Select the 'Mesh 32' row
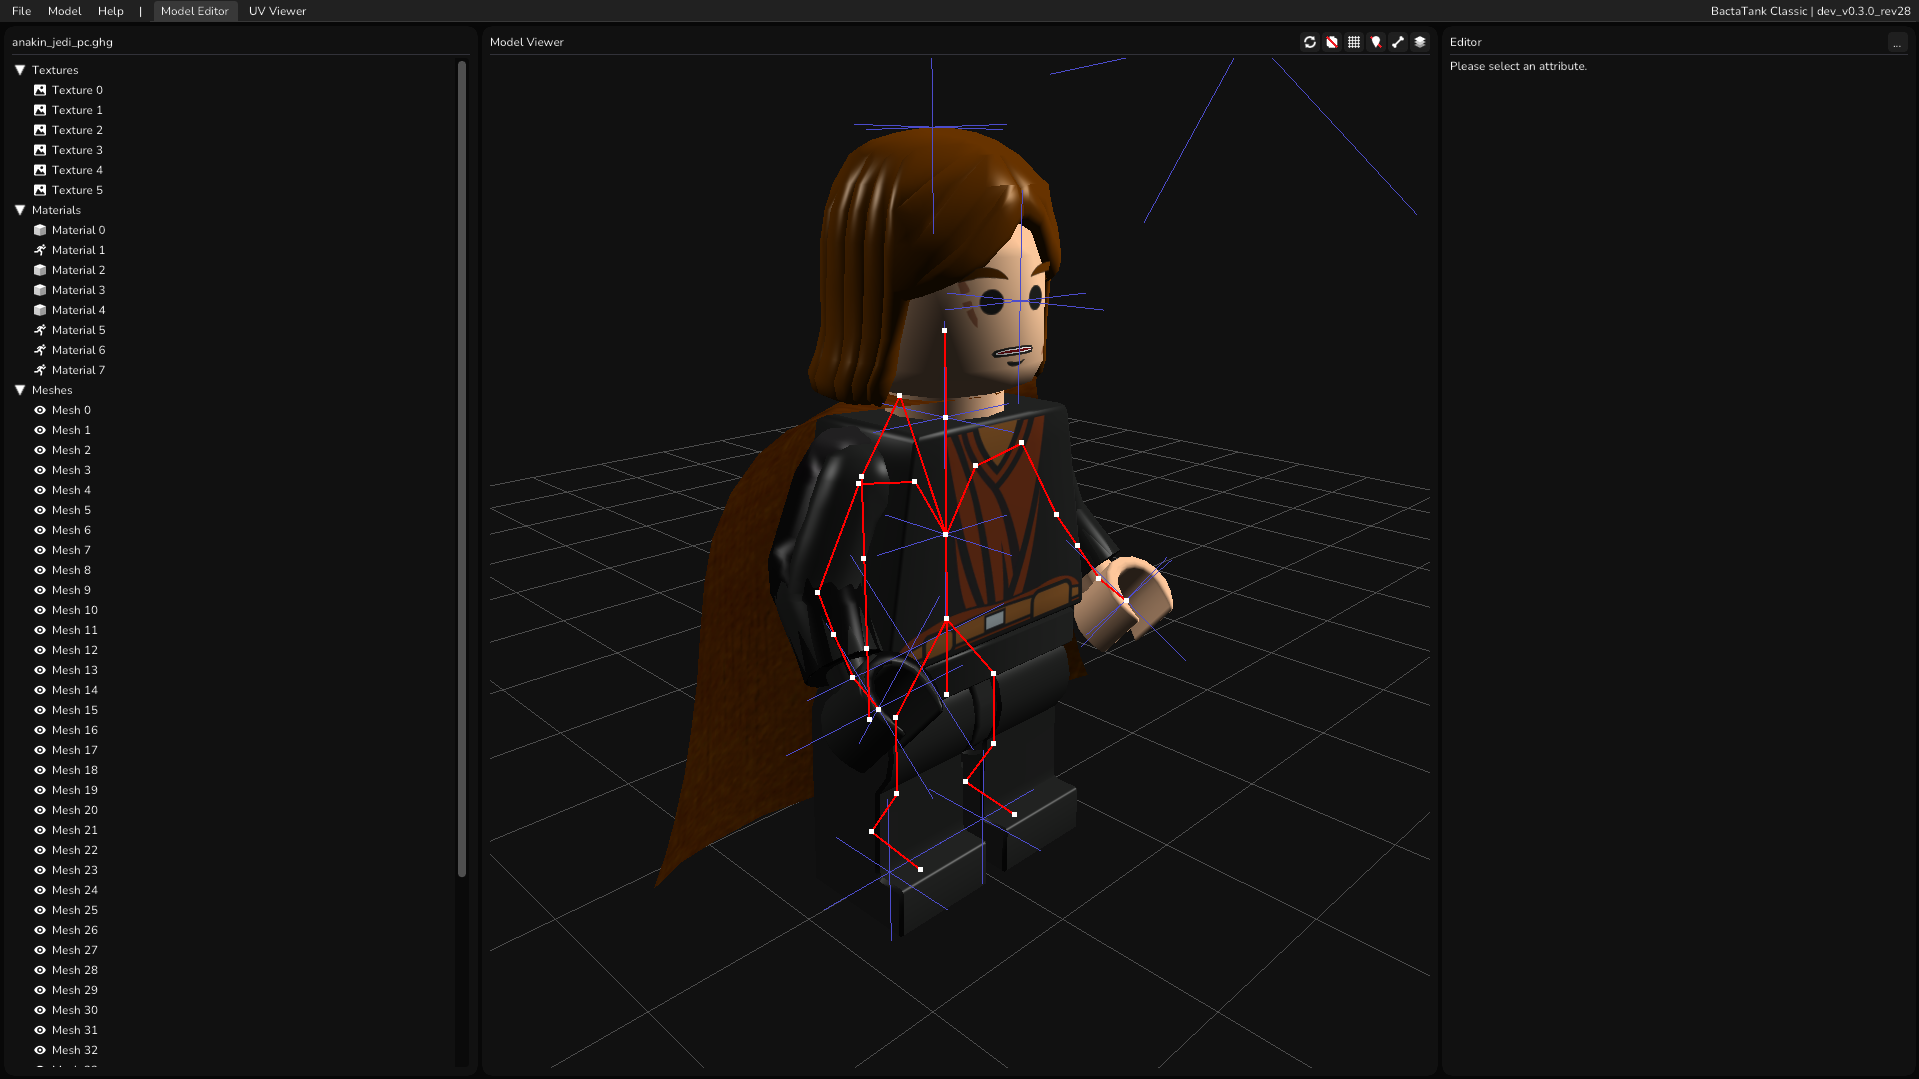The height and width of the screenshot is (1079, 1919). (230, 1050)
